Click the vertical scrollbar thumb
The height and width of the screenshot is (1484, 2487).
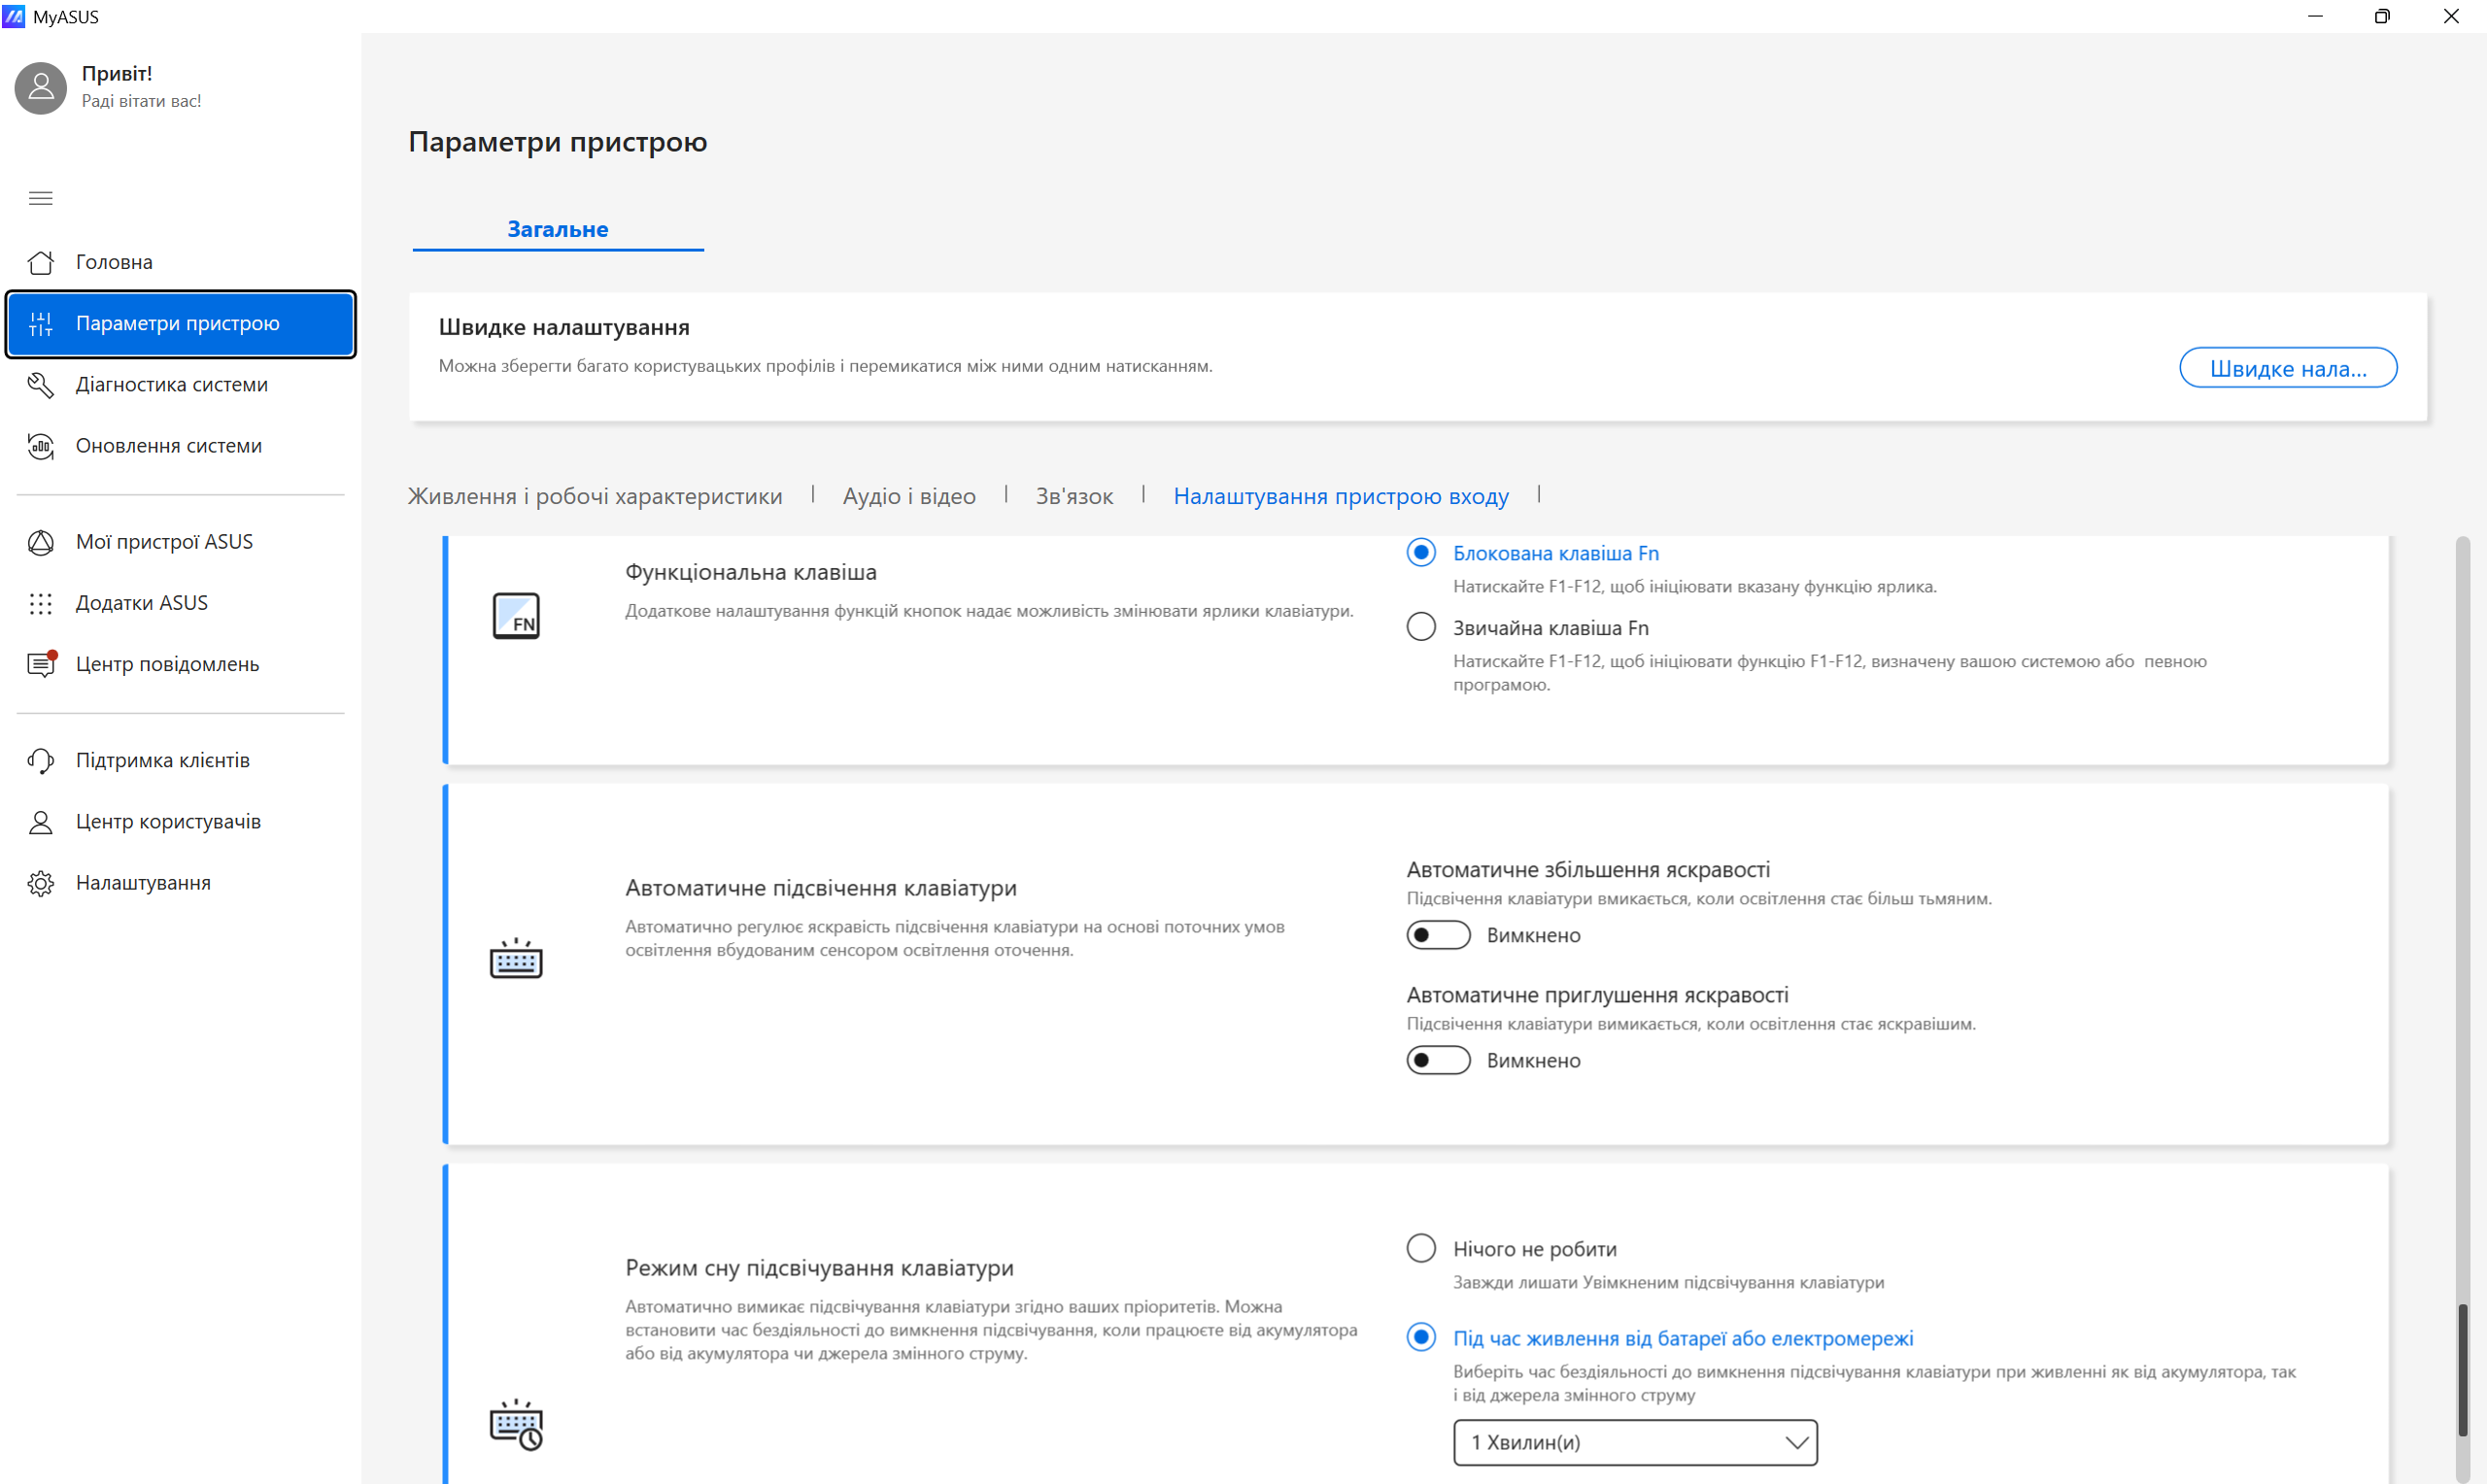point(2462,1370)
